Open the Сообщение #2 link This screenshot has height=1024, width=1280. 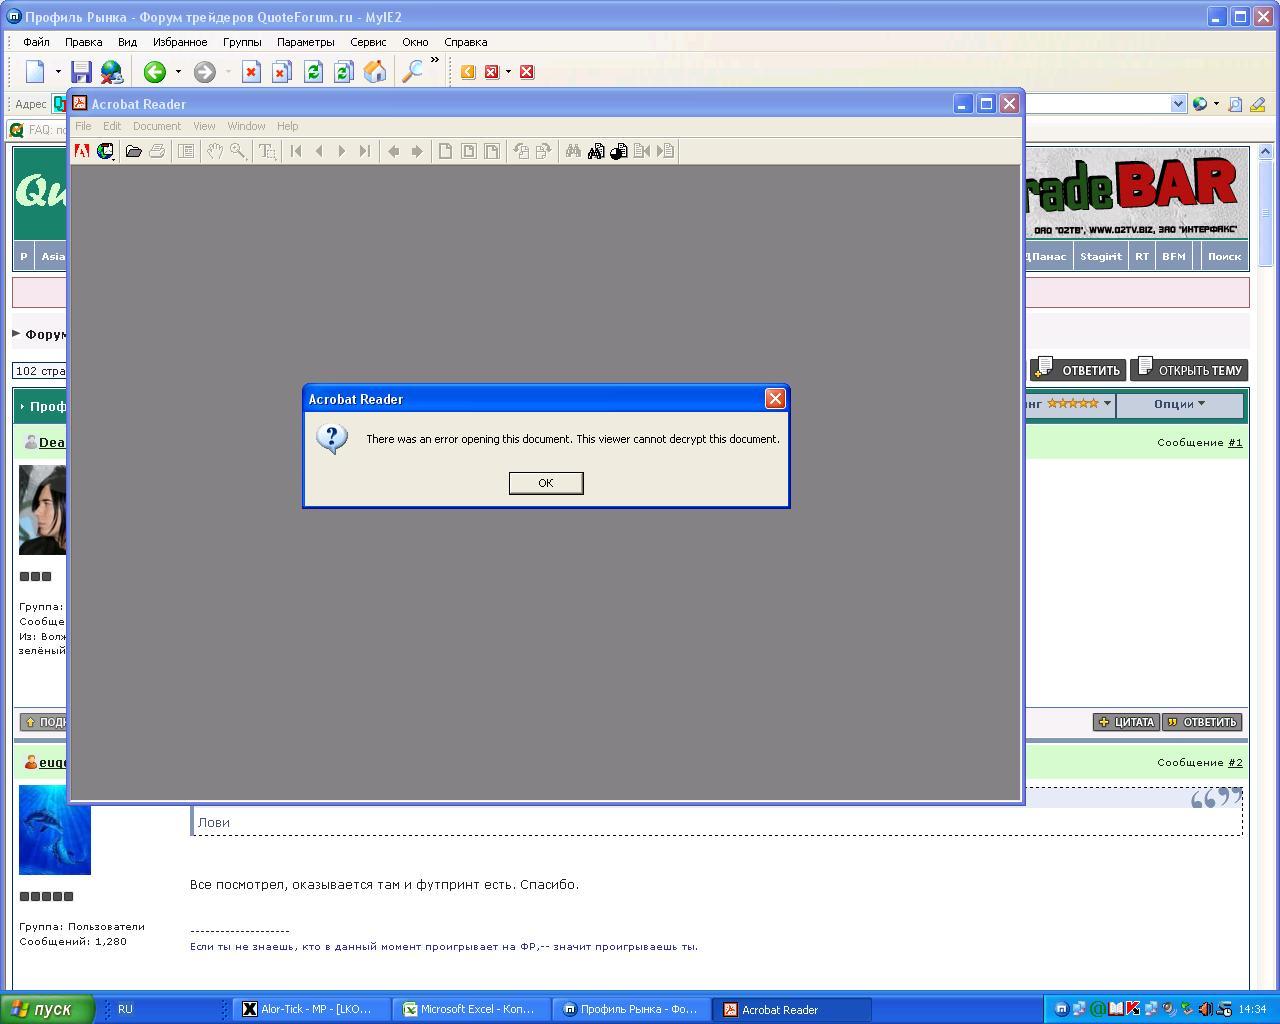tap(1235, 762)
